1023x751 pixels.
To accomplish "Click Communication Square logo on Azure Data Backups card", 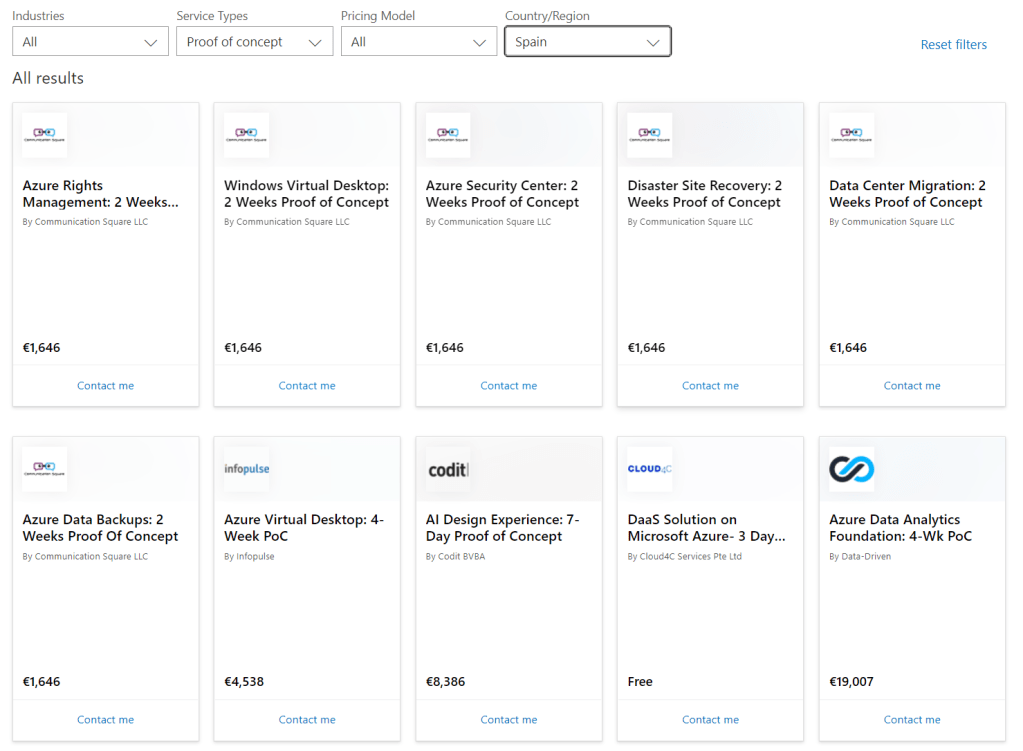I will 45,469.
